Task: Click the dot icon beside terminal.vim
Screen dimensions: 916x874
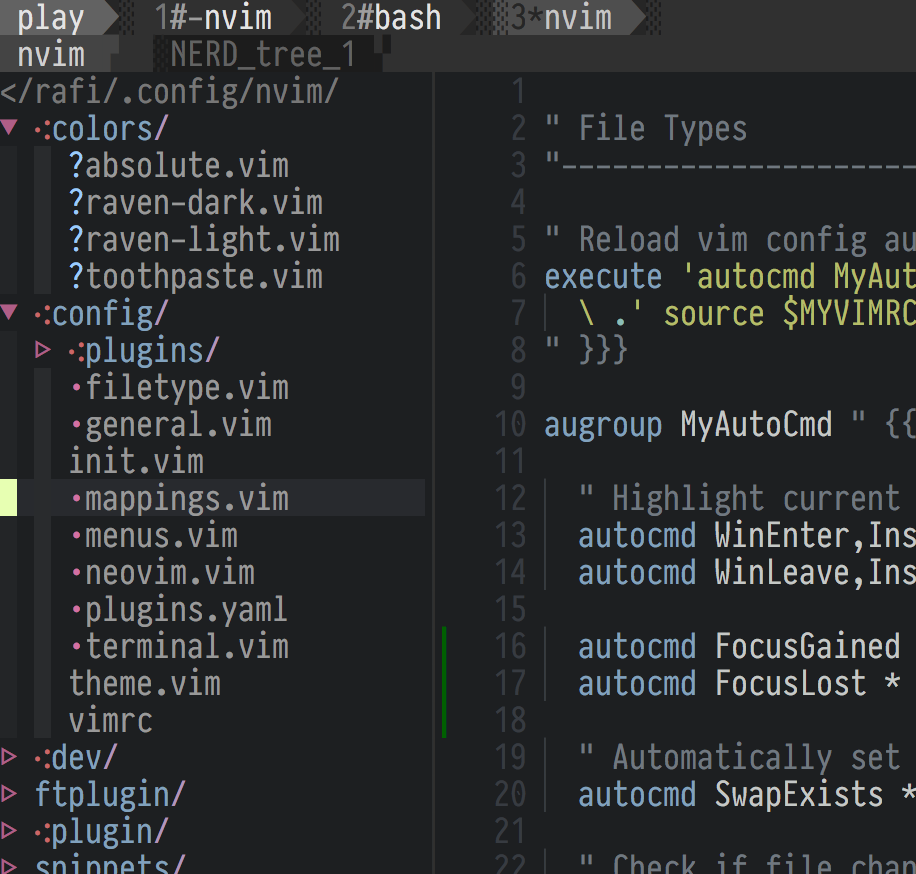Action: click(x=78, y=646)
